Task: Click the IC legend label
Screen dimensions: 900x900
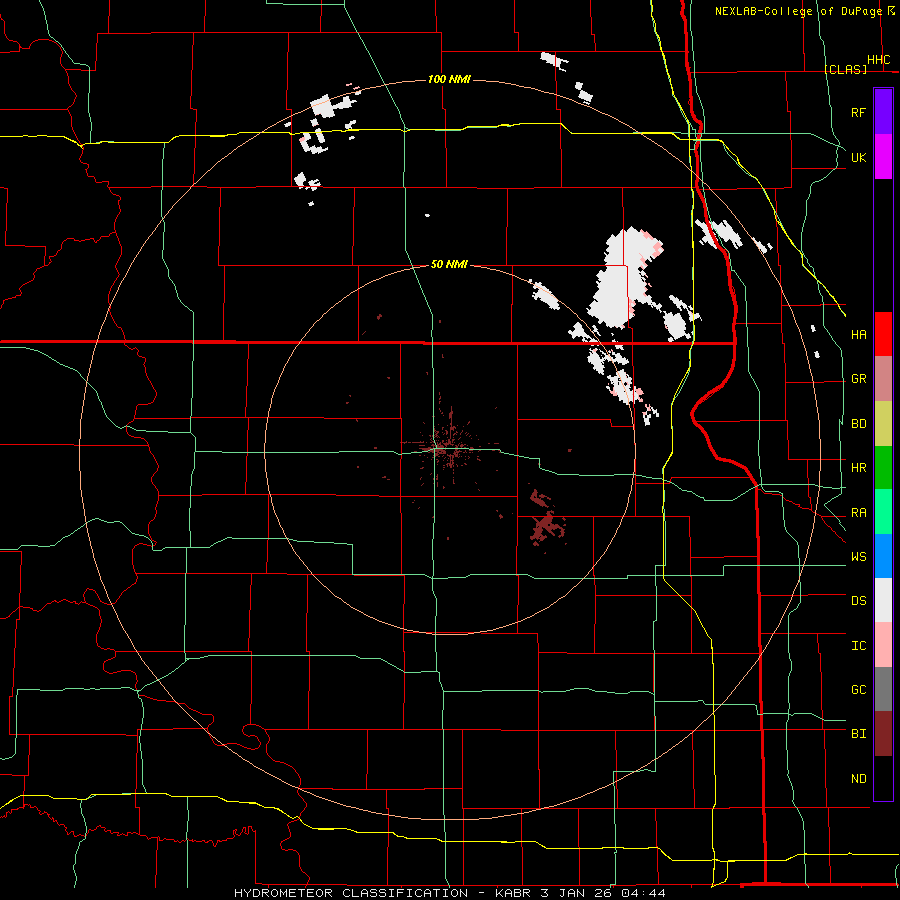Action: click(859, 646)
